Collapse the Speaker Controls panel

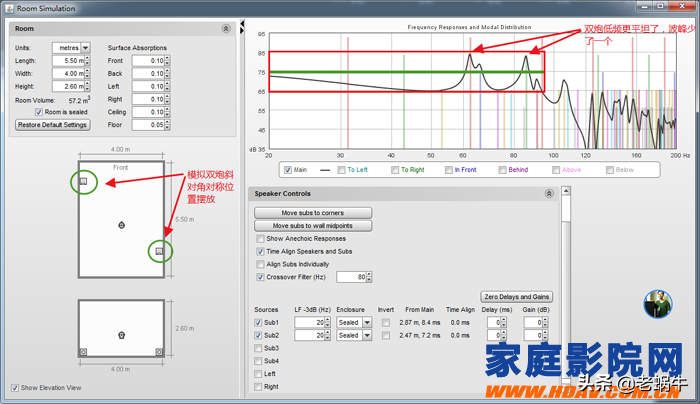[549, 193]
